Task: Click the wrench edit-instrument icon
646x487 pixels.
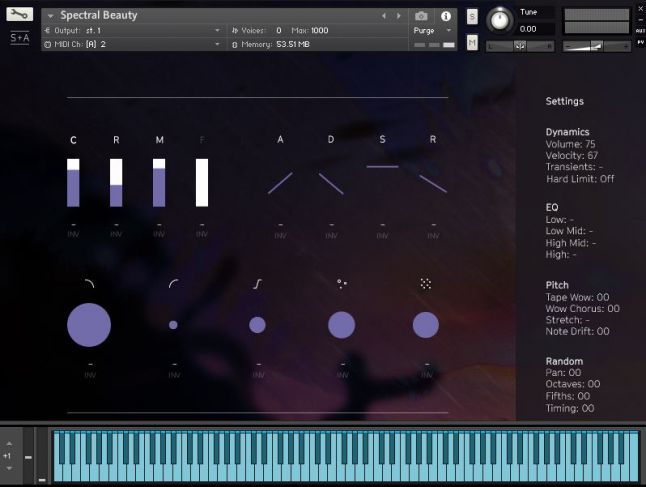Action: [x=19, y=15]
